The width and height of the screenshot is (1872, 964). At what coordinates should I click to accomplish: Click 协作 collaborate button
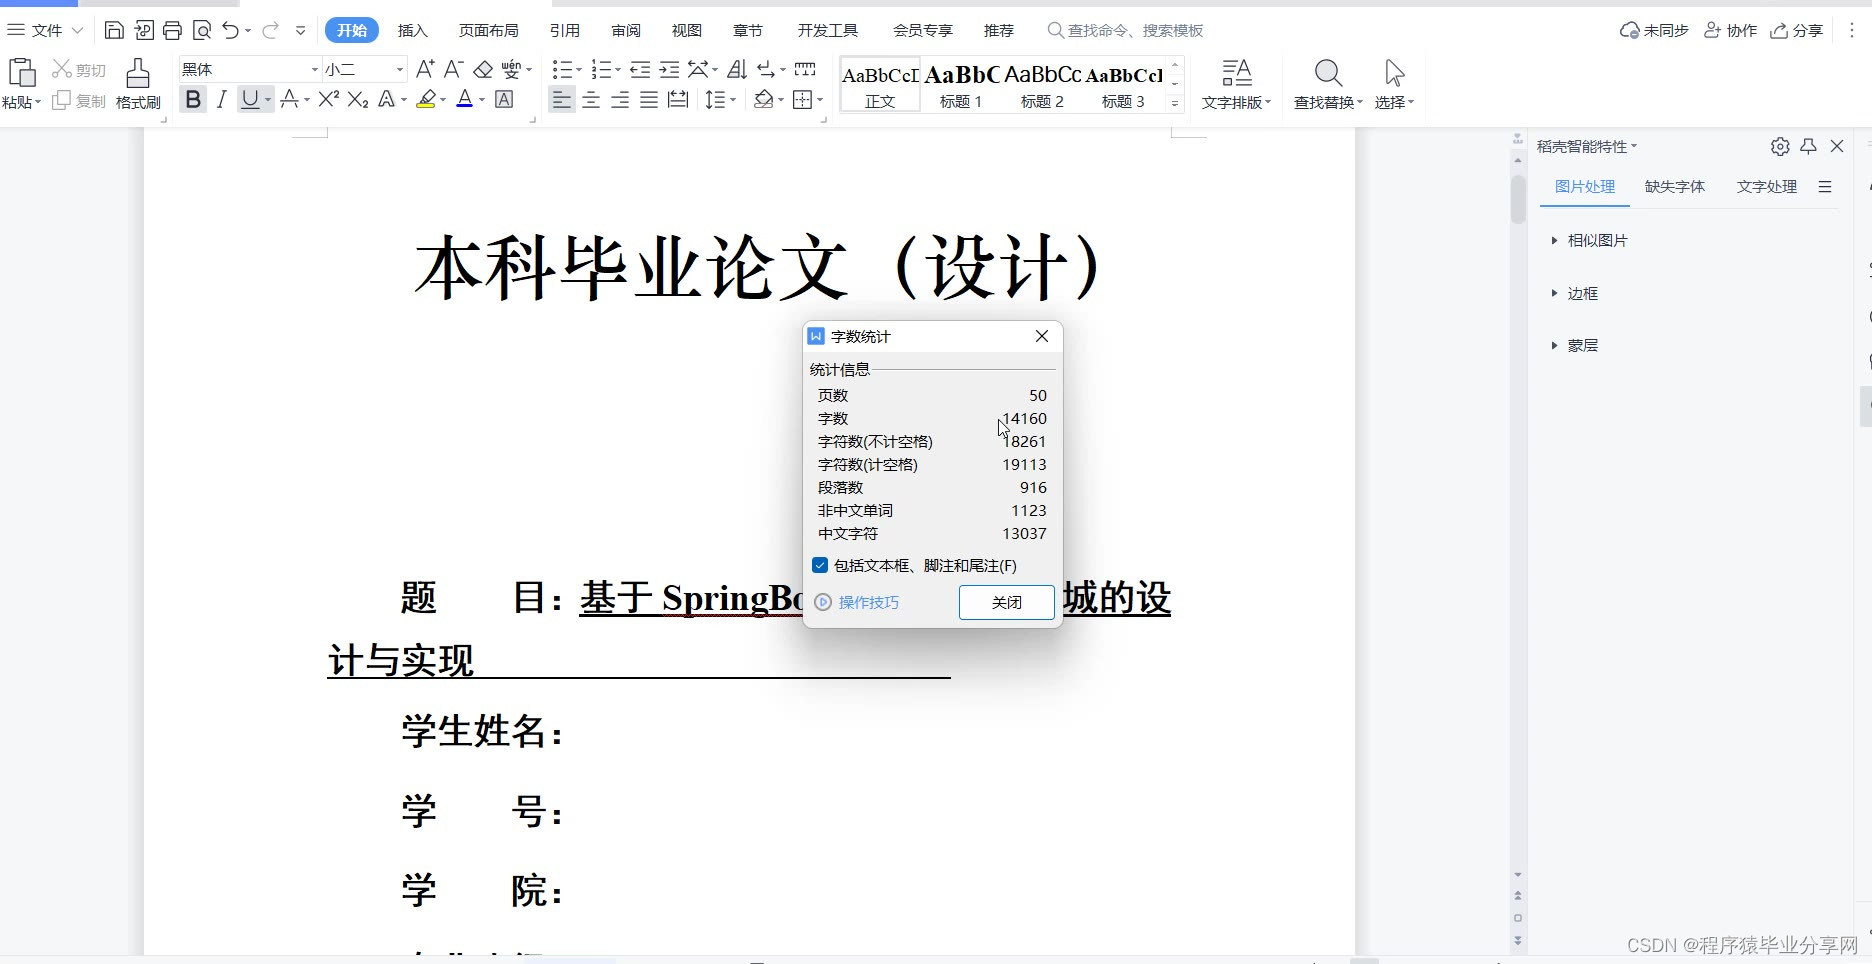1731,30
